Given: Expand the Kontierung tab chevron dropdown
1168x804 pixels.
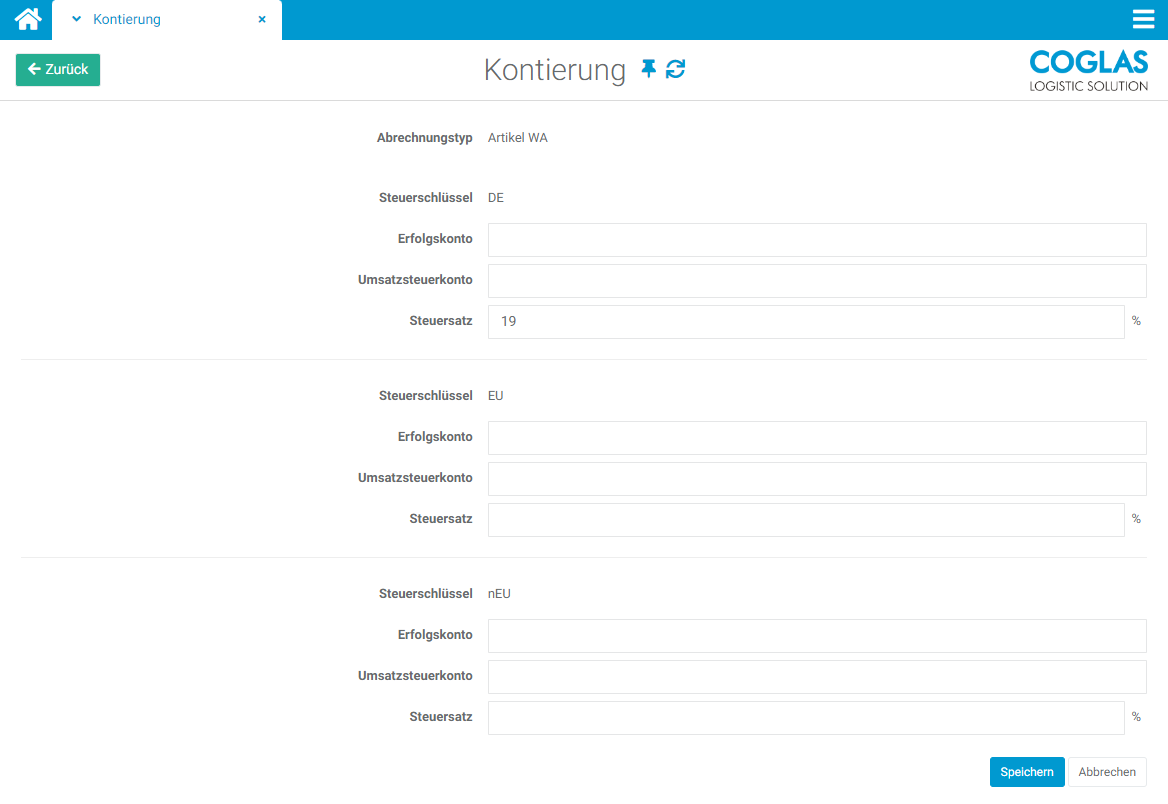Looking at the screenshot, I should [76, 19].
